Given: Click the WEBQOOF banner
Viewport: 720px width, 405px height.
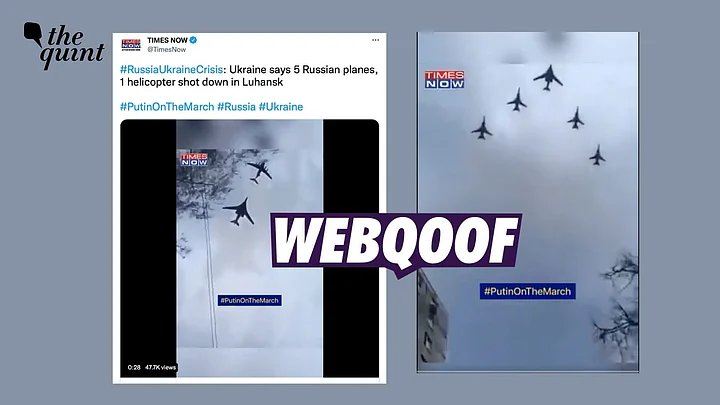Looking at the screenshot, I should (396, 242).
